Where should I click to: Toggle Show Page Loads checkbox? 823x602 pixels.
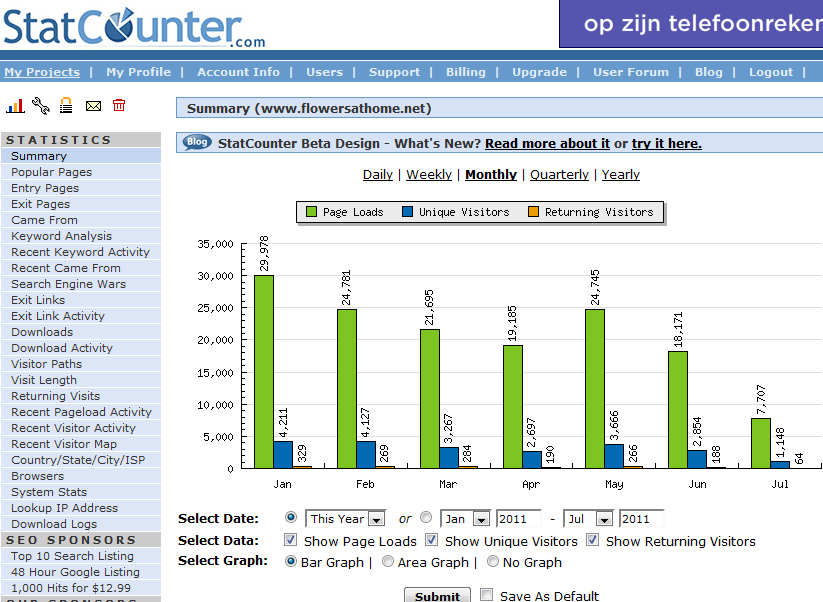point(290,540)
